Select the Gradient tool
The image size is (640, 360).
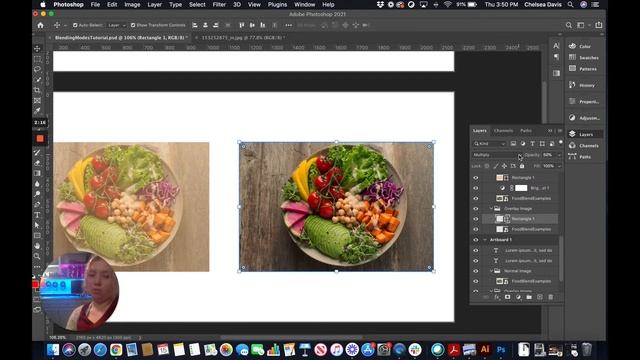click(x=37, y=173)
